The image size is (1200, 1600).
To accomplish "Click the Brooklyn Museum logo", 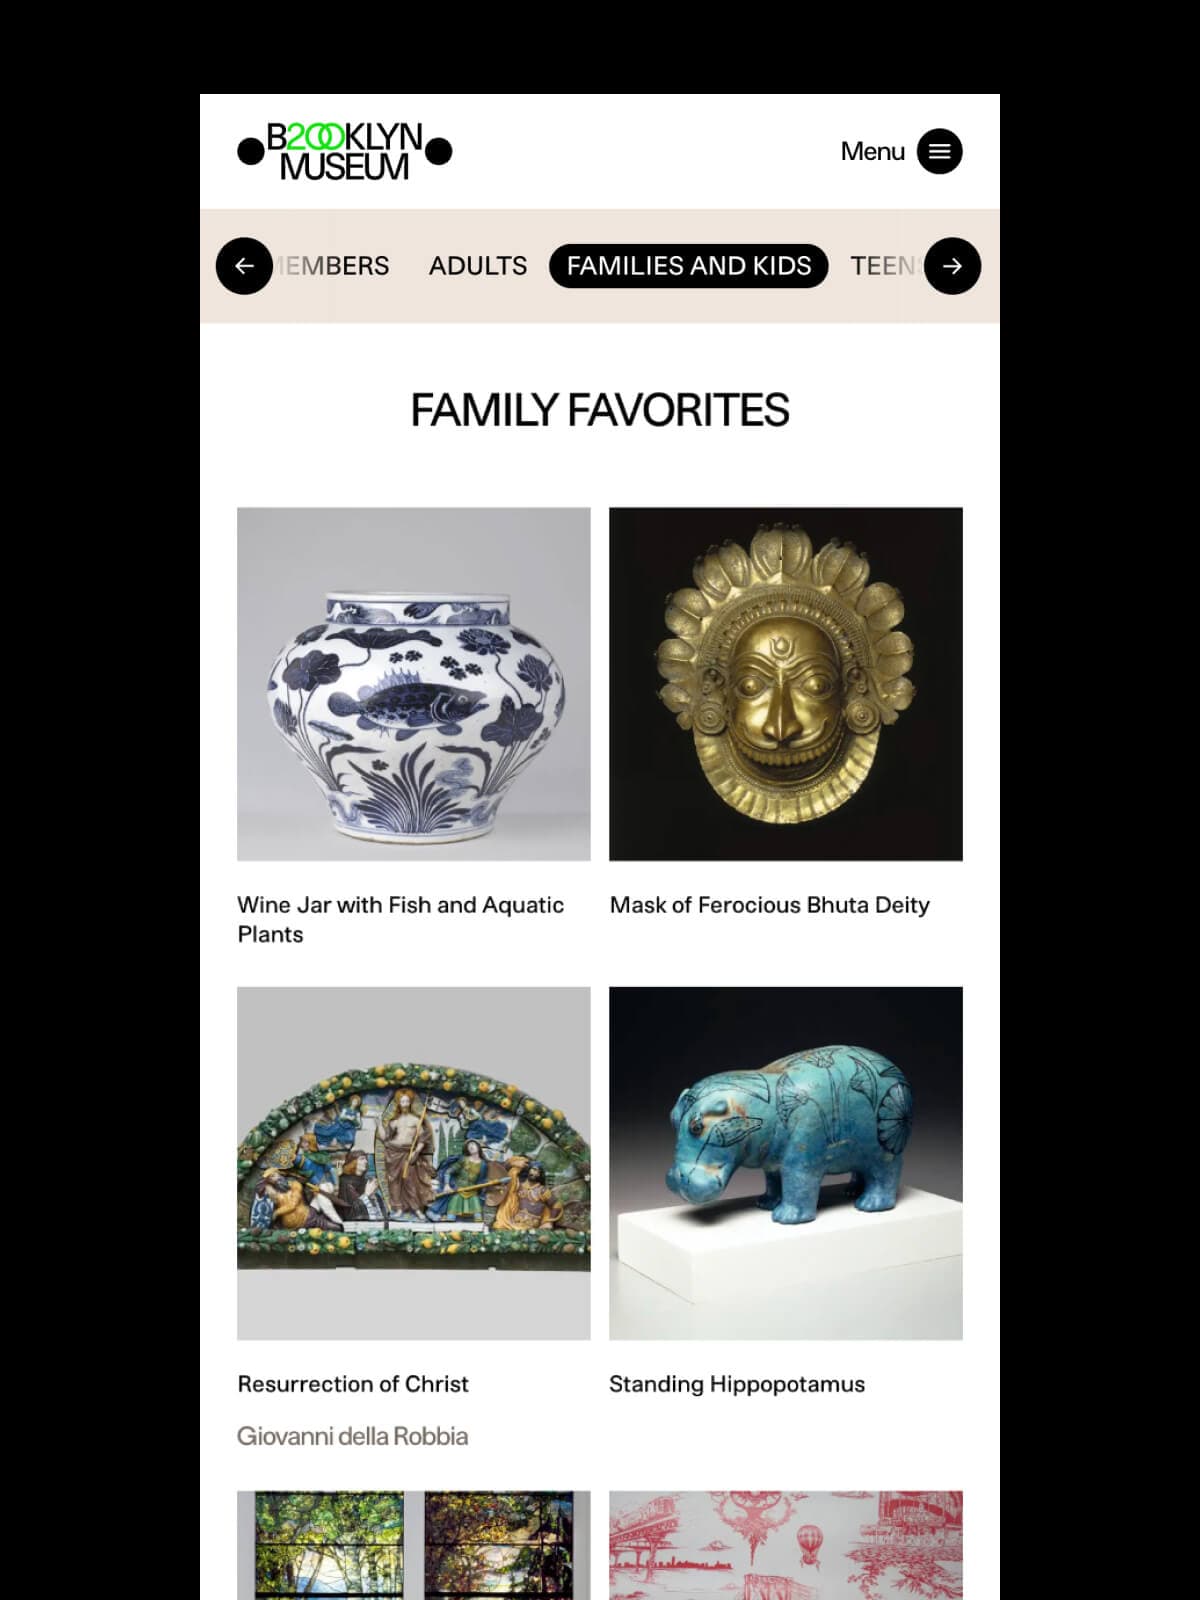I will pos(345,152).
